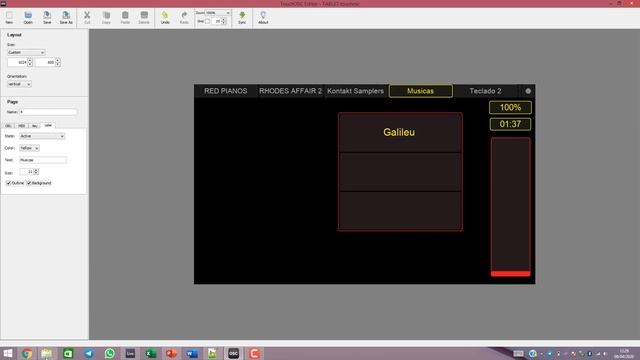Open the toolbar Zoom percentage dropdown

[218, 13]
